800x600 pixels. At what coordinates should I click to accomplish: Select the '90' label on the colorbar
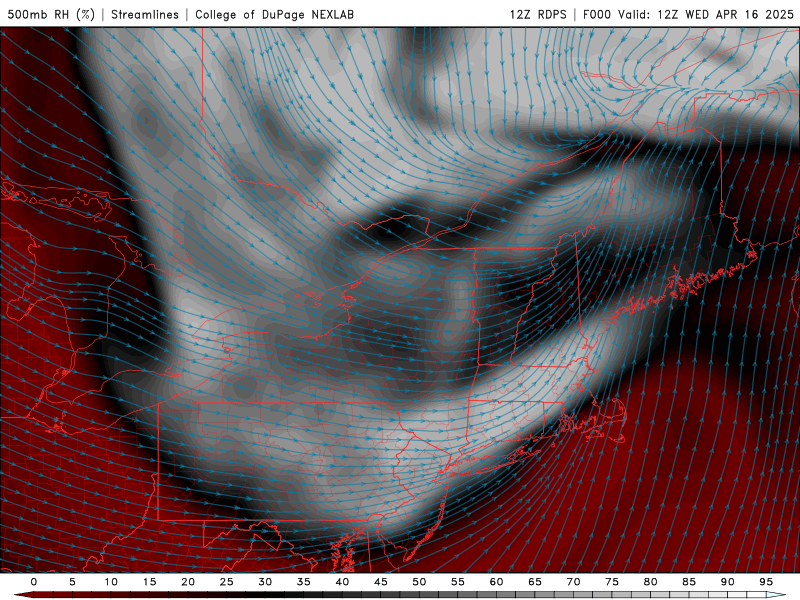(728, 582)
